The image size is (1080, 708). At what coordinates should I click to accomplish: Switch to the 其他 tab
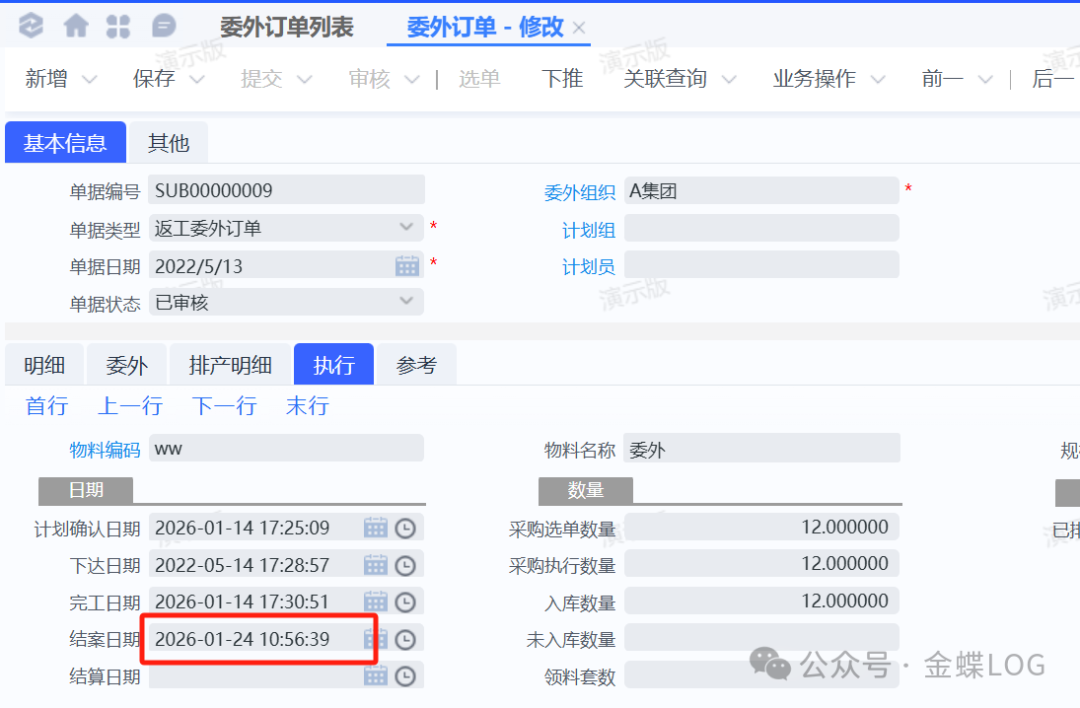[168, 143]
